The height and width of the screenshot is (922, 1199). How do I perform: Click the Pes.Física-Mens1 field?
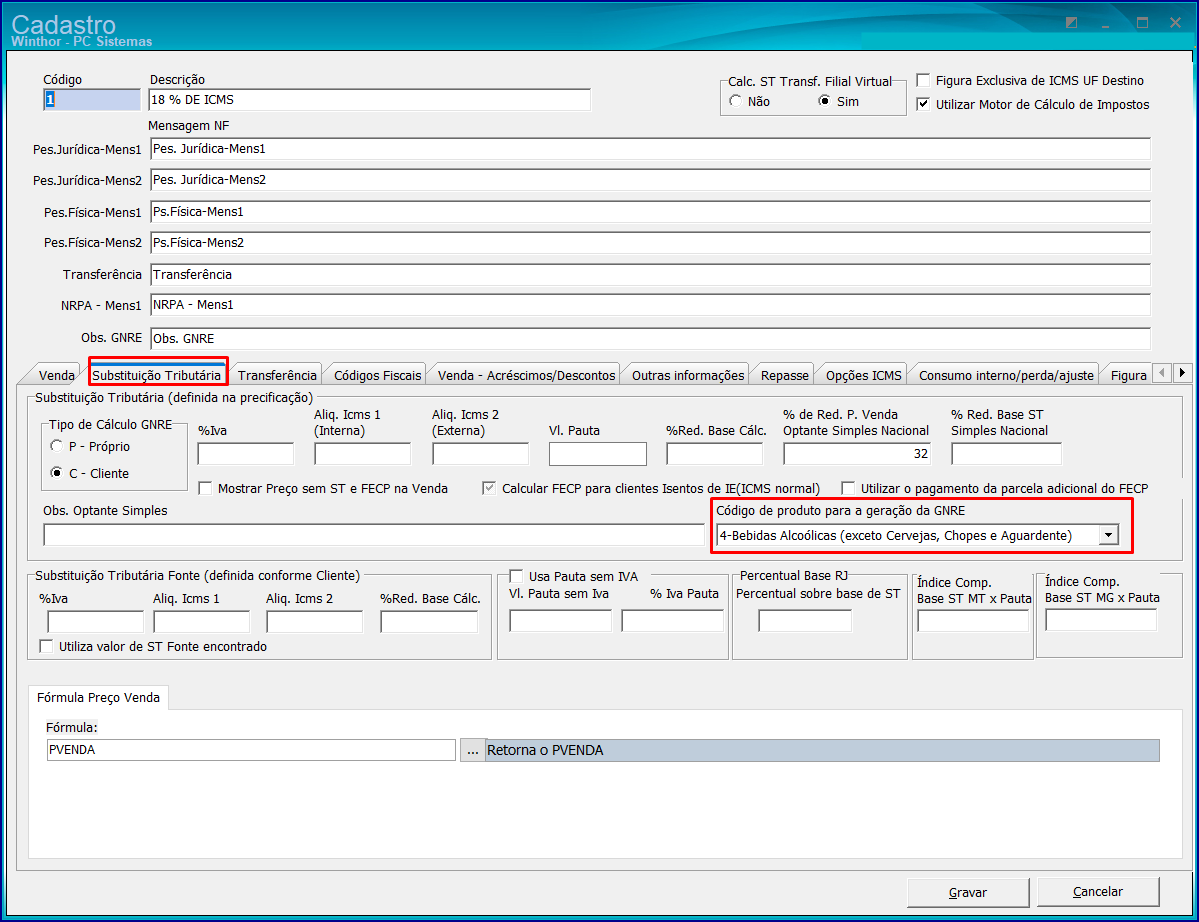650,212
